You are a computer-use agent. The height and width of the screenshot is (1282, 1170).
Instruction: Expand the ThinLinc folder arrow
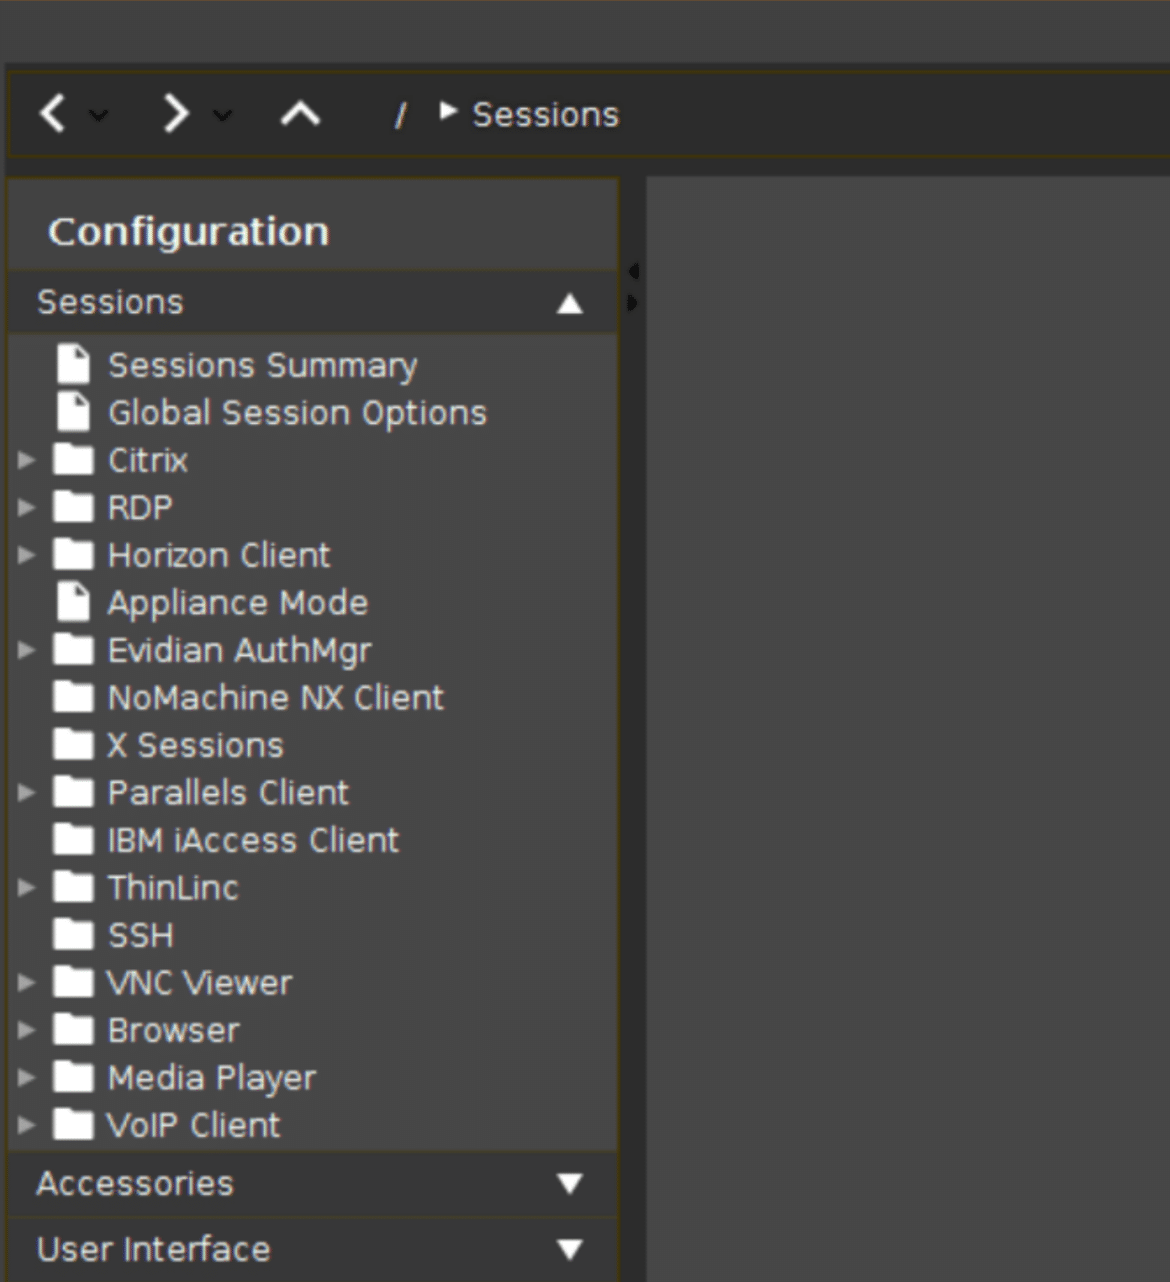[27, 888]
